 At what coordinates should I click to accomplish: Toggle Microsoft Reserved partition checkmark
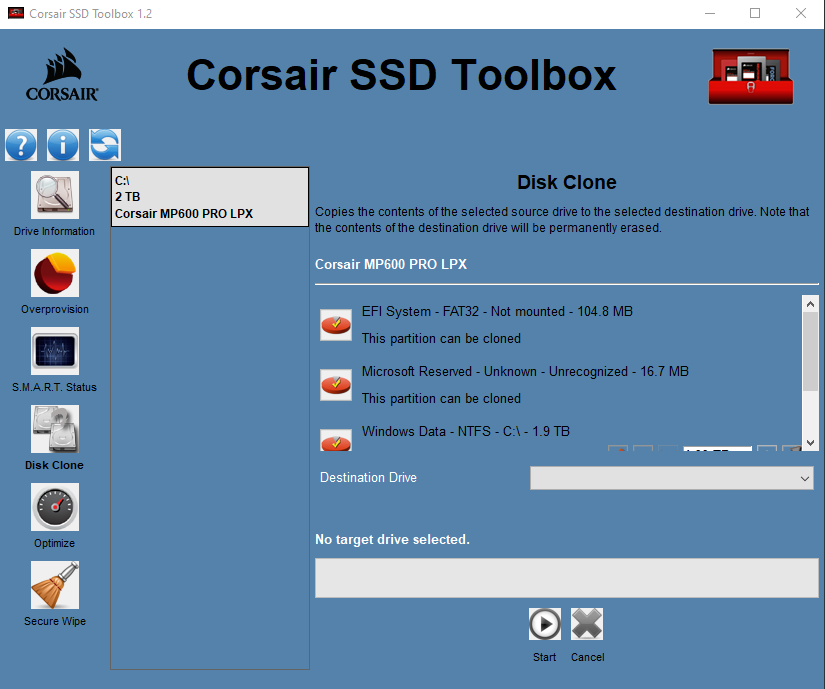point(336,384)
